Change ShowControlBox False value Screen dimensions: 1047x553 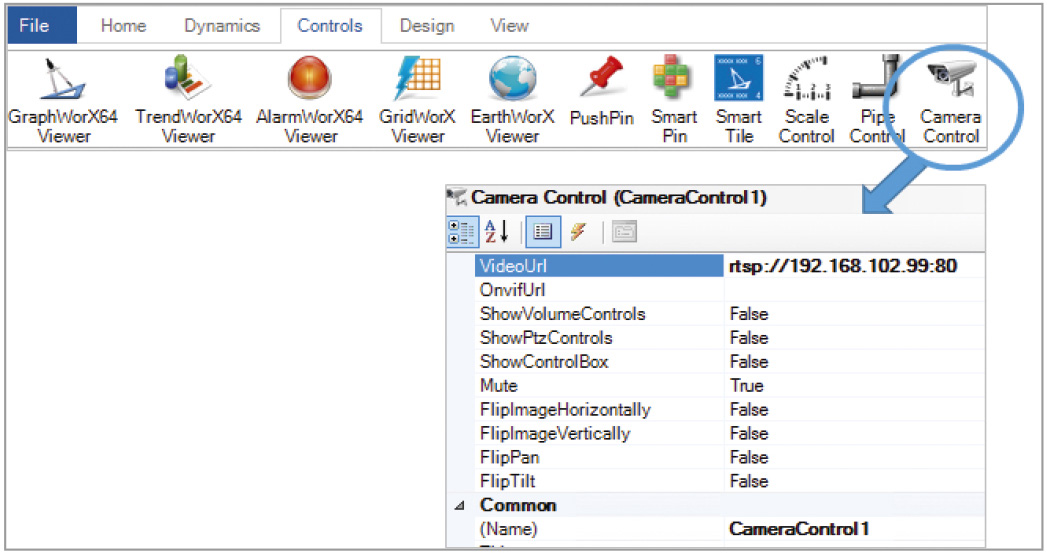pyautogui.click(x=854, y=362)
